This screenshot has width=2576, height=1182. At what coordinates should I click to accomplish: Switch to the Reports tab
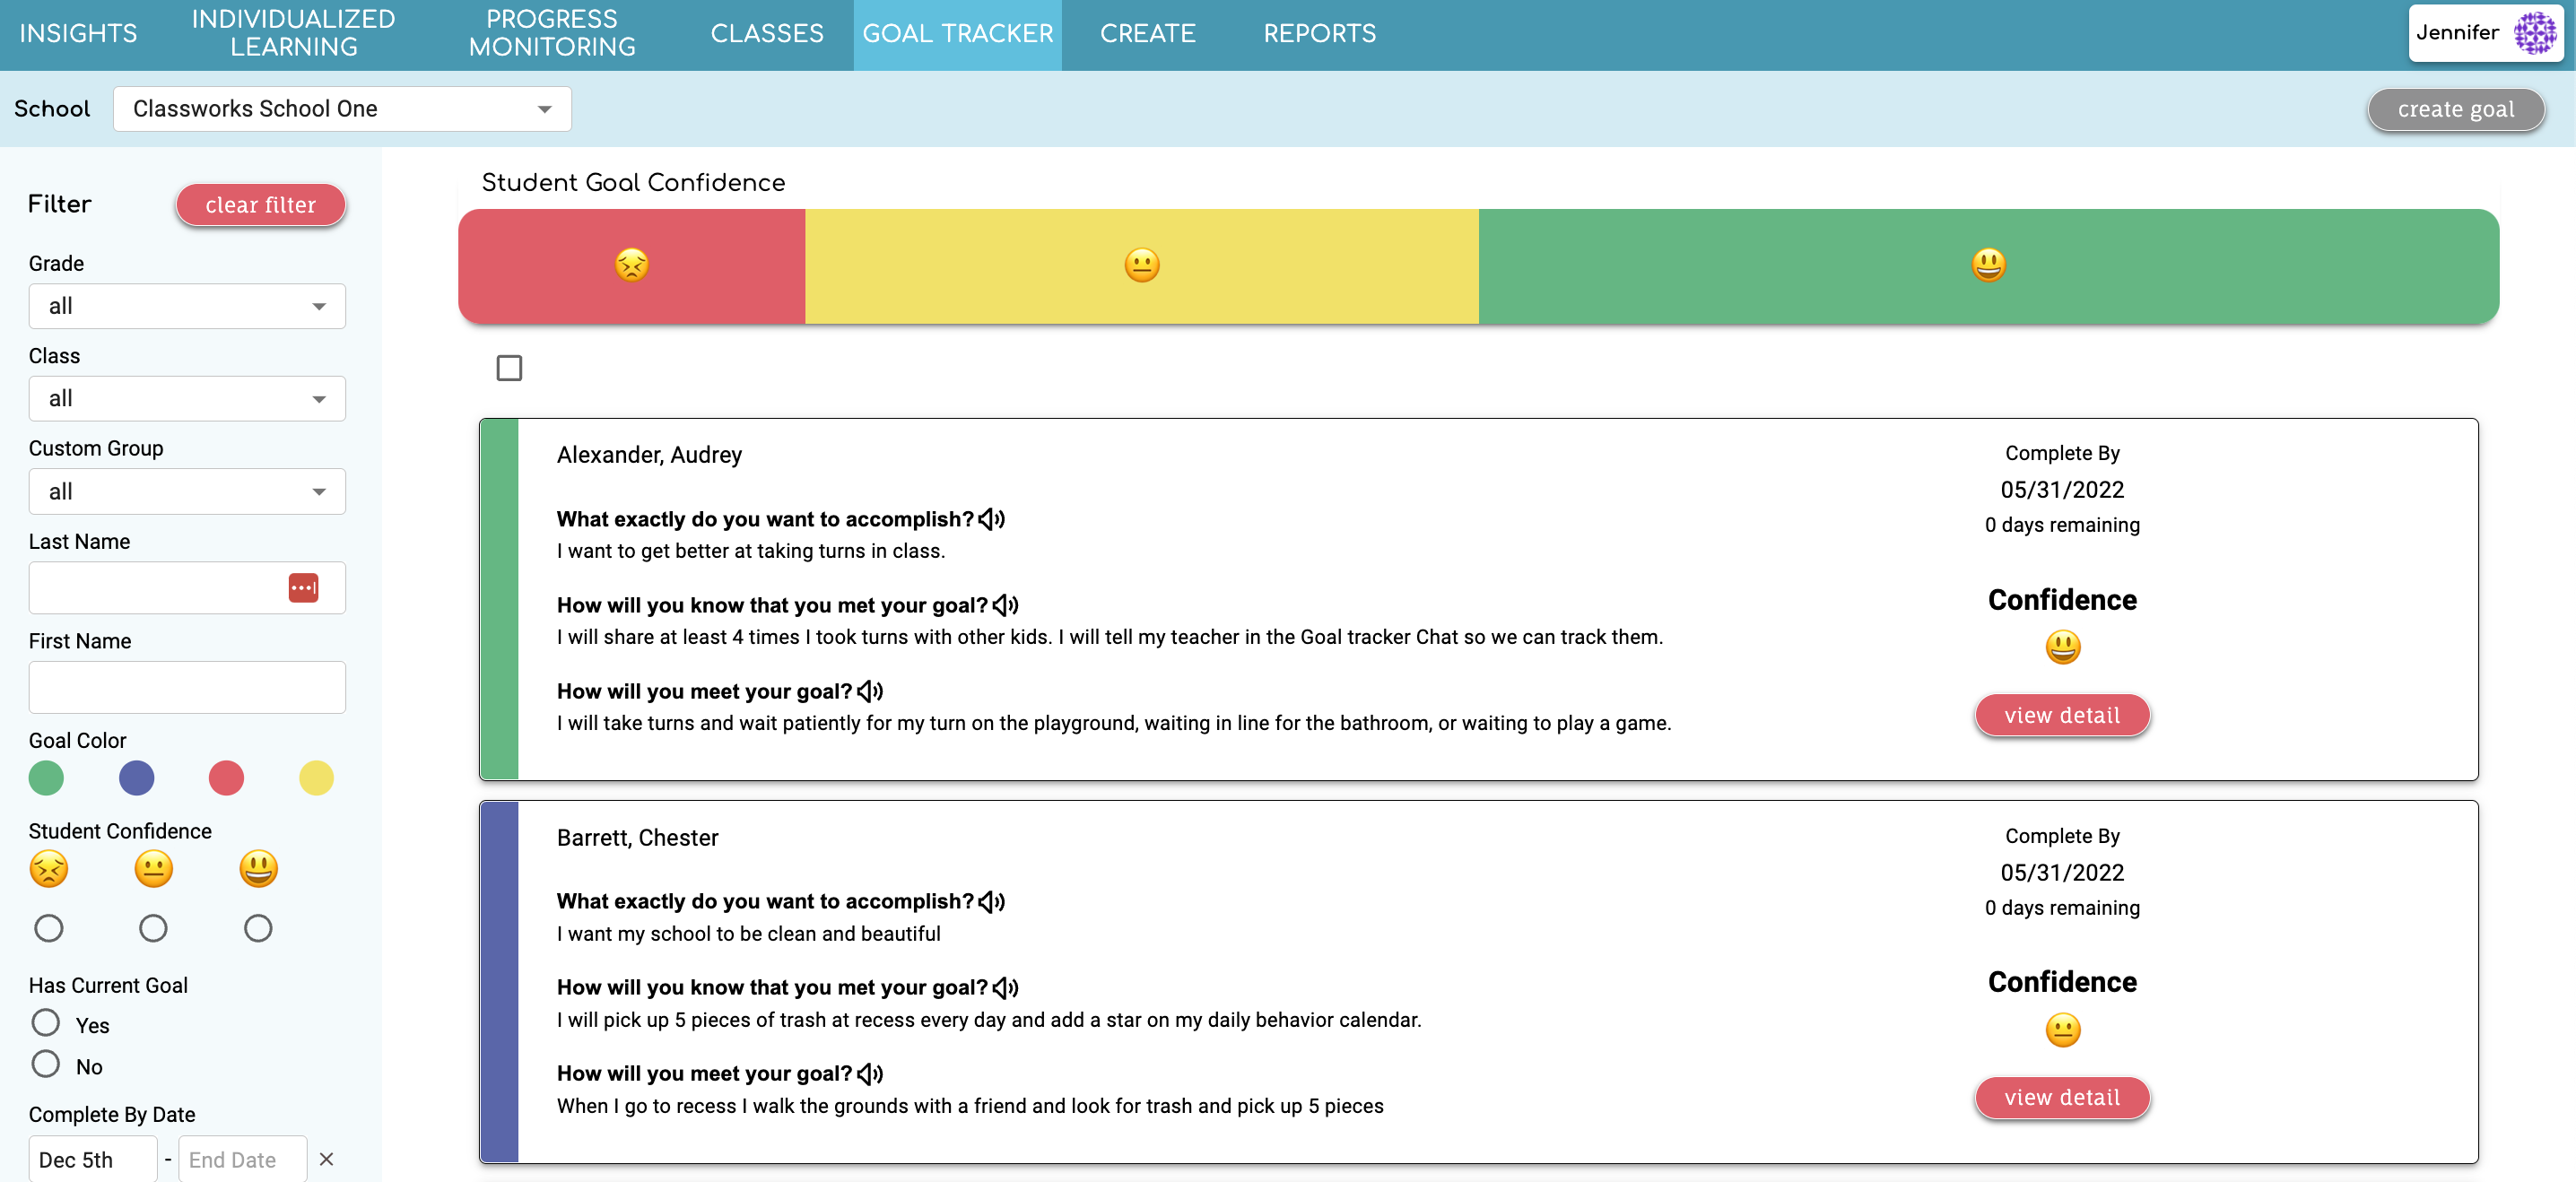coord(1319,33)
